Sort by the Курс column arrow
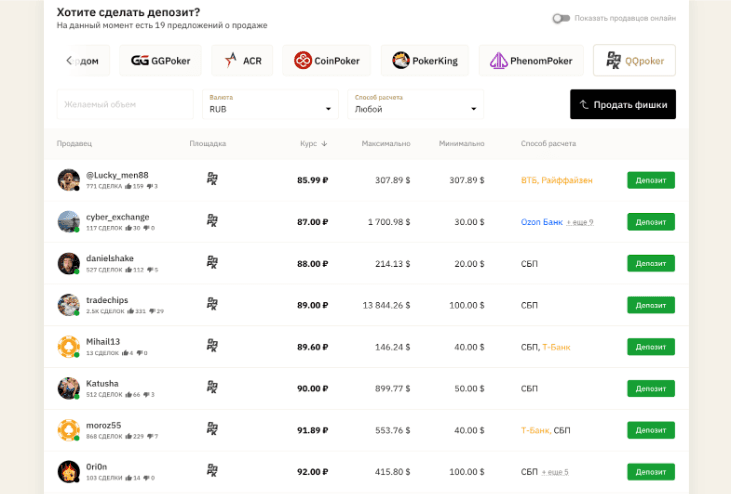731x494 pixels. 324,144
